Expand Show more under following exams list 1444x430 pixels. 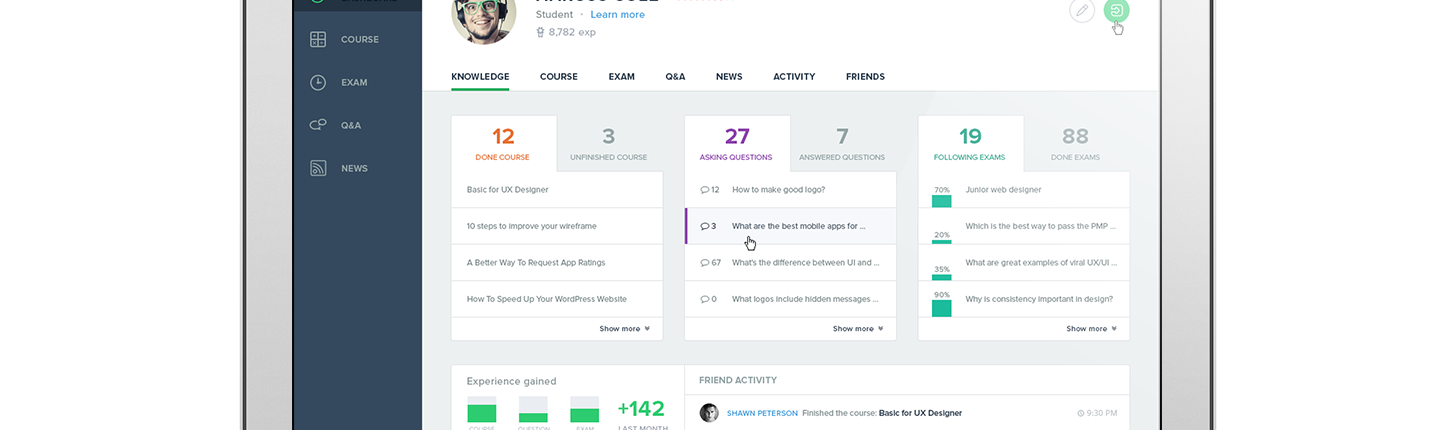pyautogui.click(x=1091, y=329)
